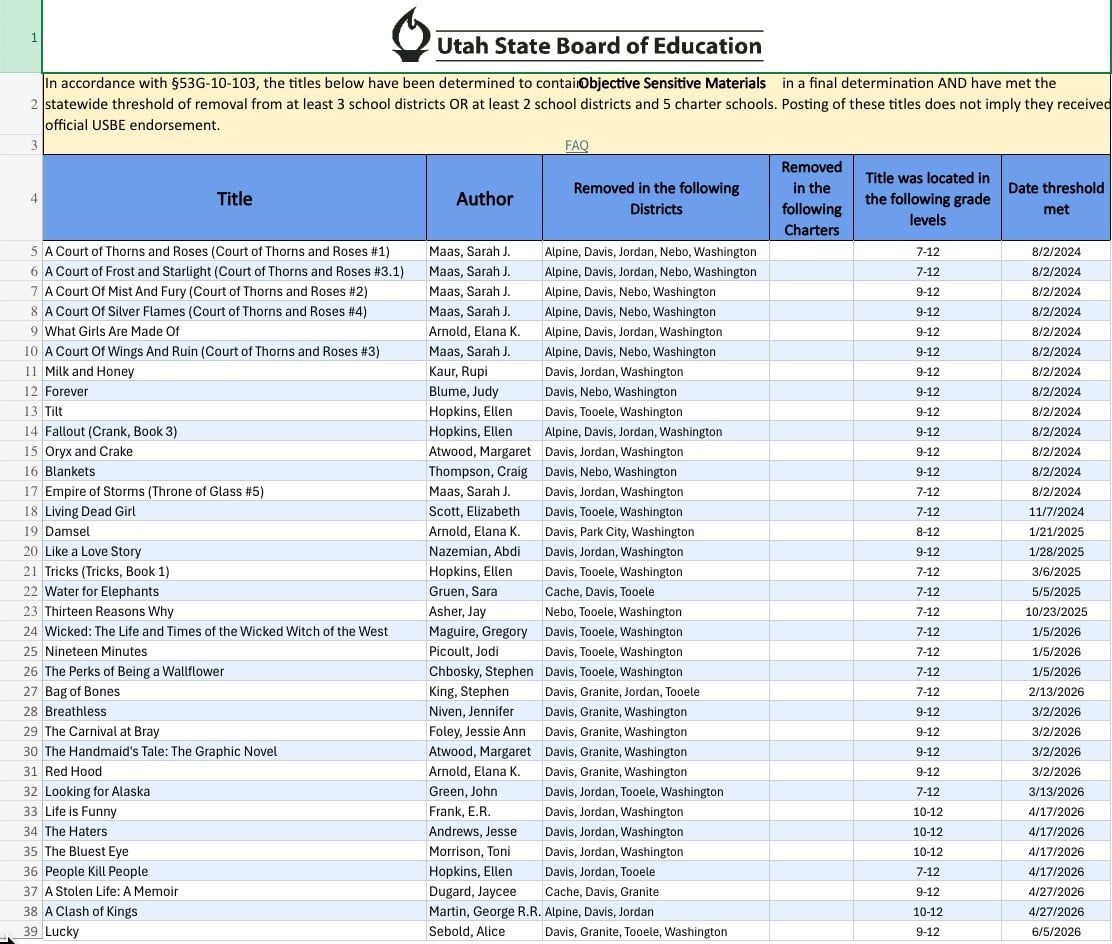Select districts cell 'Davis, Park City, Washington'
The width and height of the screenshot is (1112, 944).
[656, 531]
